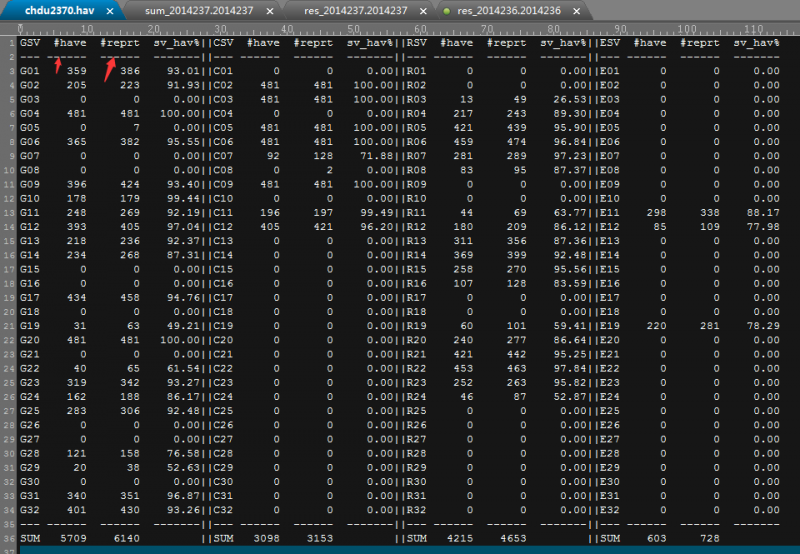Click the ruler at column mark 100
This screenshot has height=554, width=800.
click(x=686, y=29)
